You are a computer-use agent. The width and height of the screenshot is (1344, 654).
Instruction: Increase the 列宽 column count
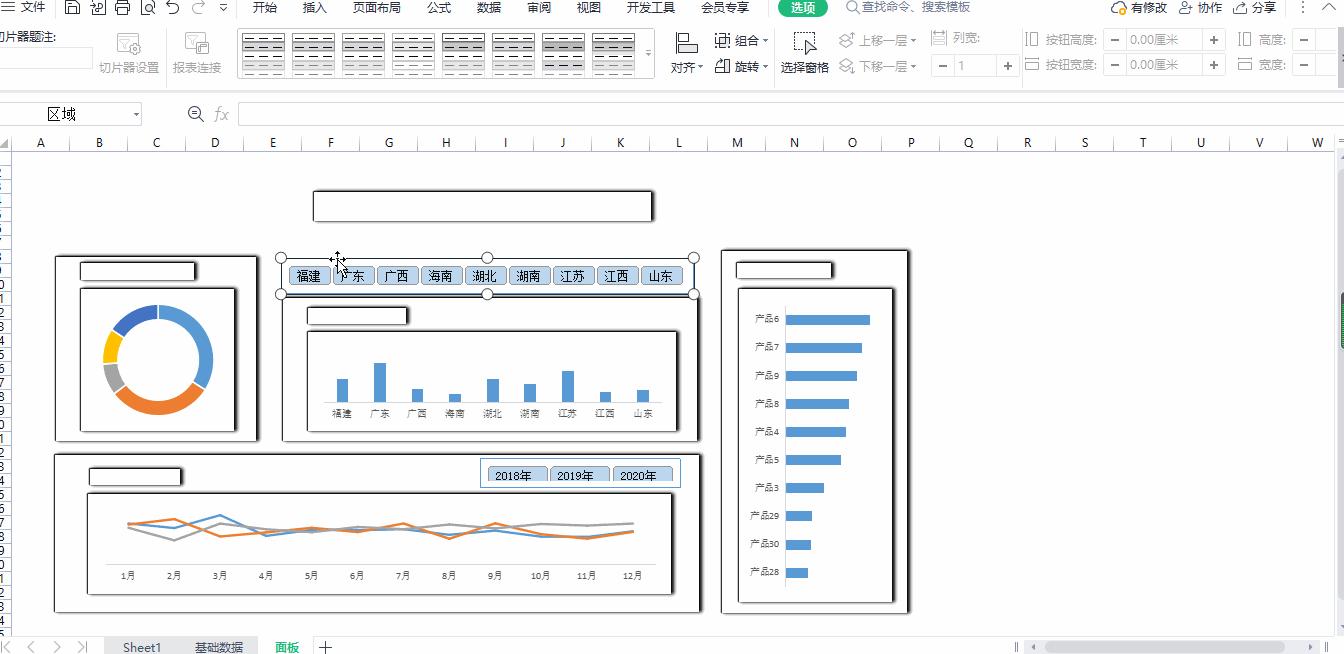(x=1007, y=66)
